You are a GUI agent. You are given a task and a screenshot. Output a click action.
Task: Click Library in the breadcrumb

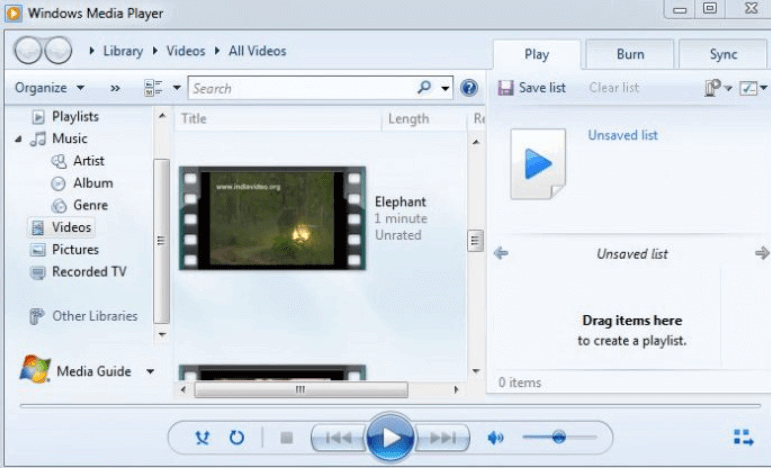(x=123, y=51)
